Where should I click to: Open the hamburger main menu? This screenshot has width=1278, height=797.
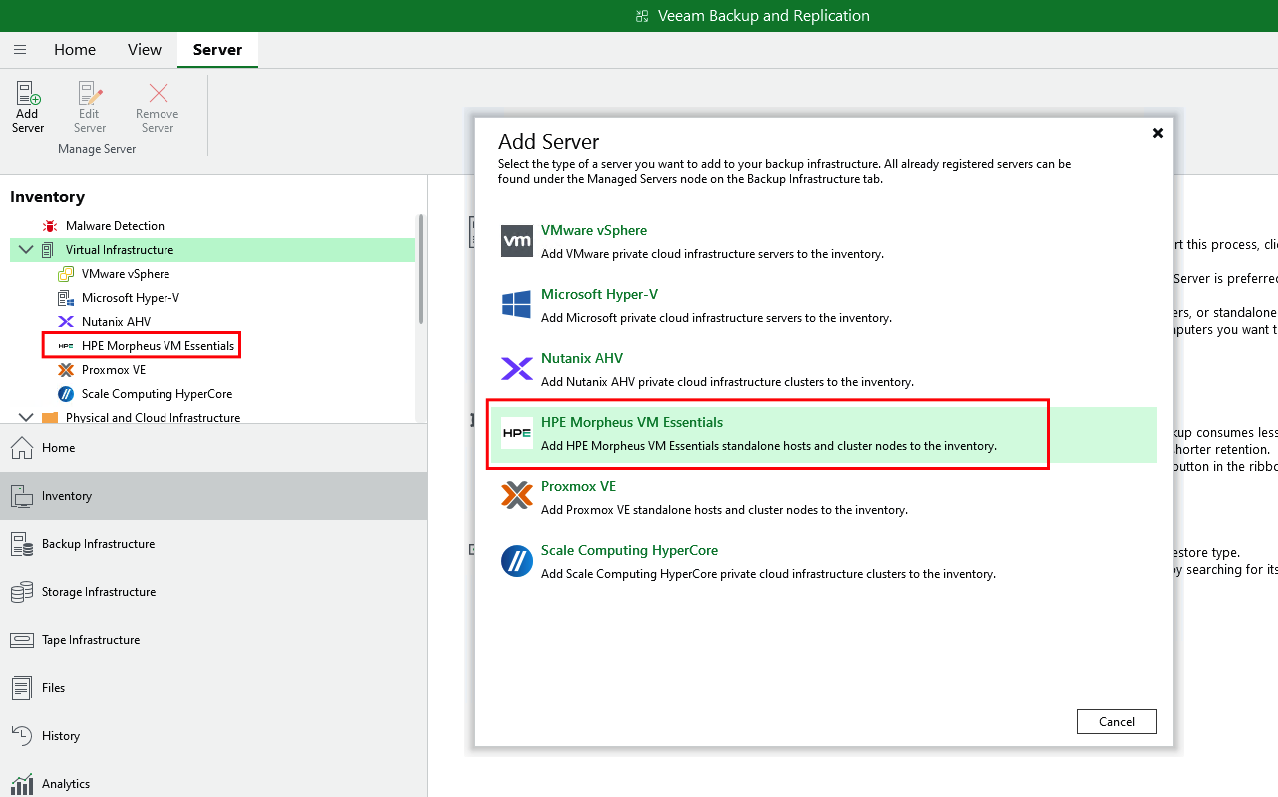[x=20, y=50]
